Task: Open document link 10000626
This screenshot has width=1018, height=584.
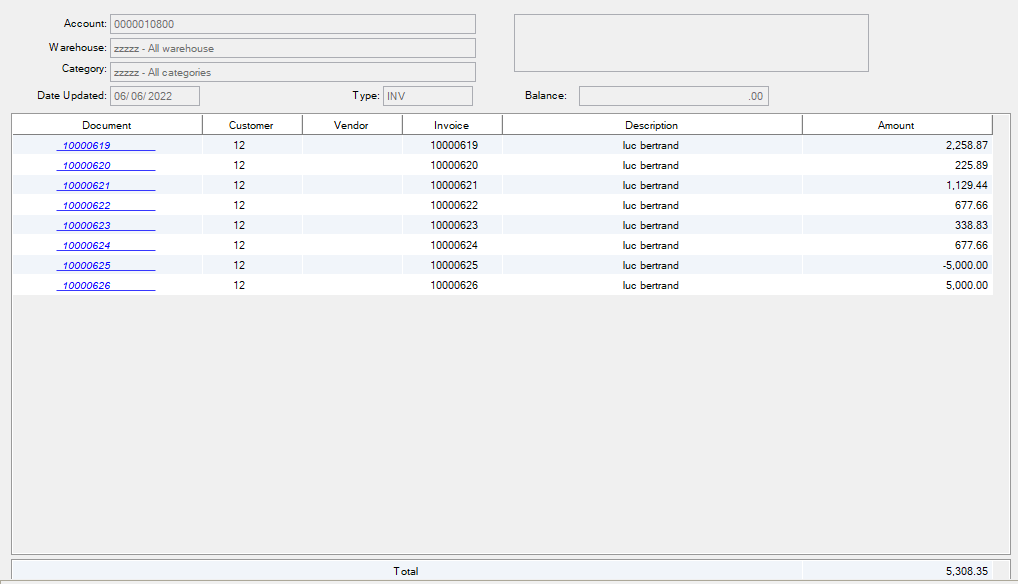Action: 87,286
